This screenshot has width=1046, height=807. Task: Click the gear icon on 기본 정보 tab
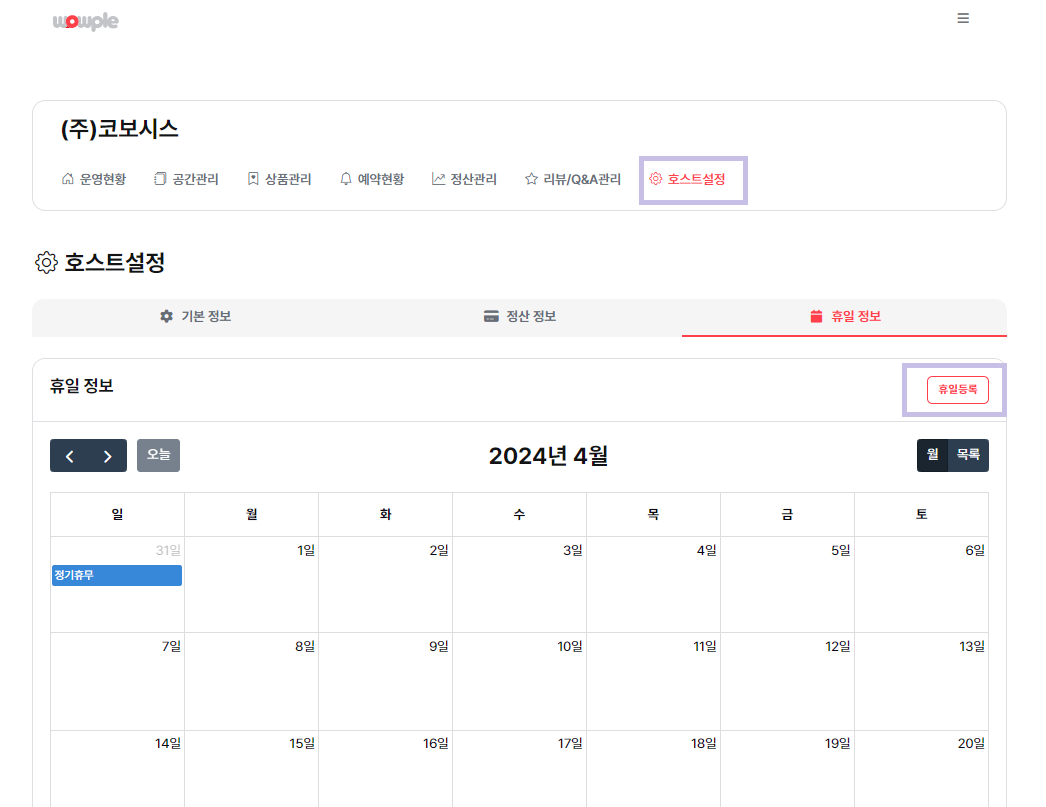[x=166, y=316]
